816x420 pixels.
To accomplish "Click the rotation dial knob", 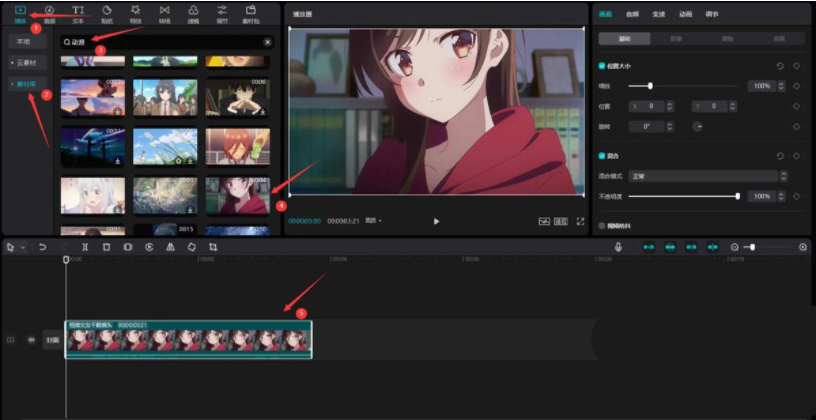I will [697, 126].
